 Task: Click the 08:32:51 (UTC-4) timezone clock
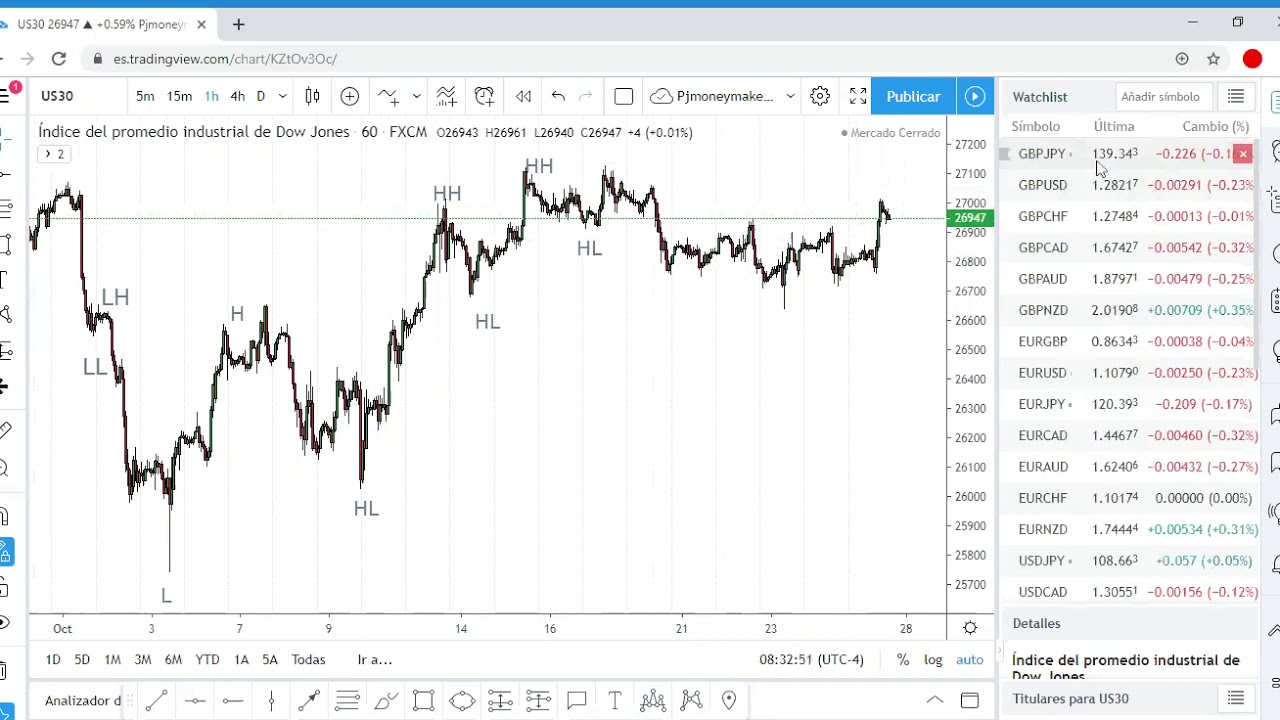(x=811, y=660)
